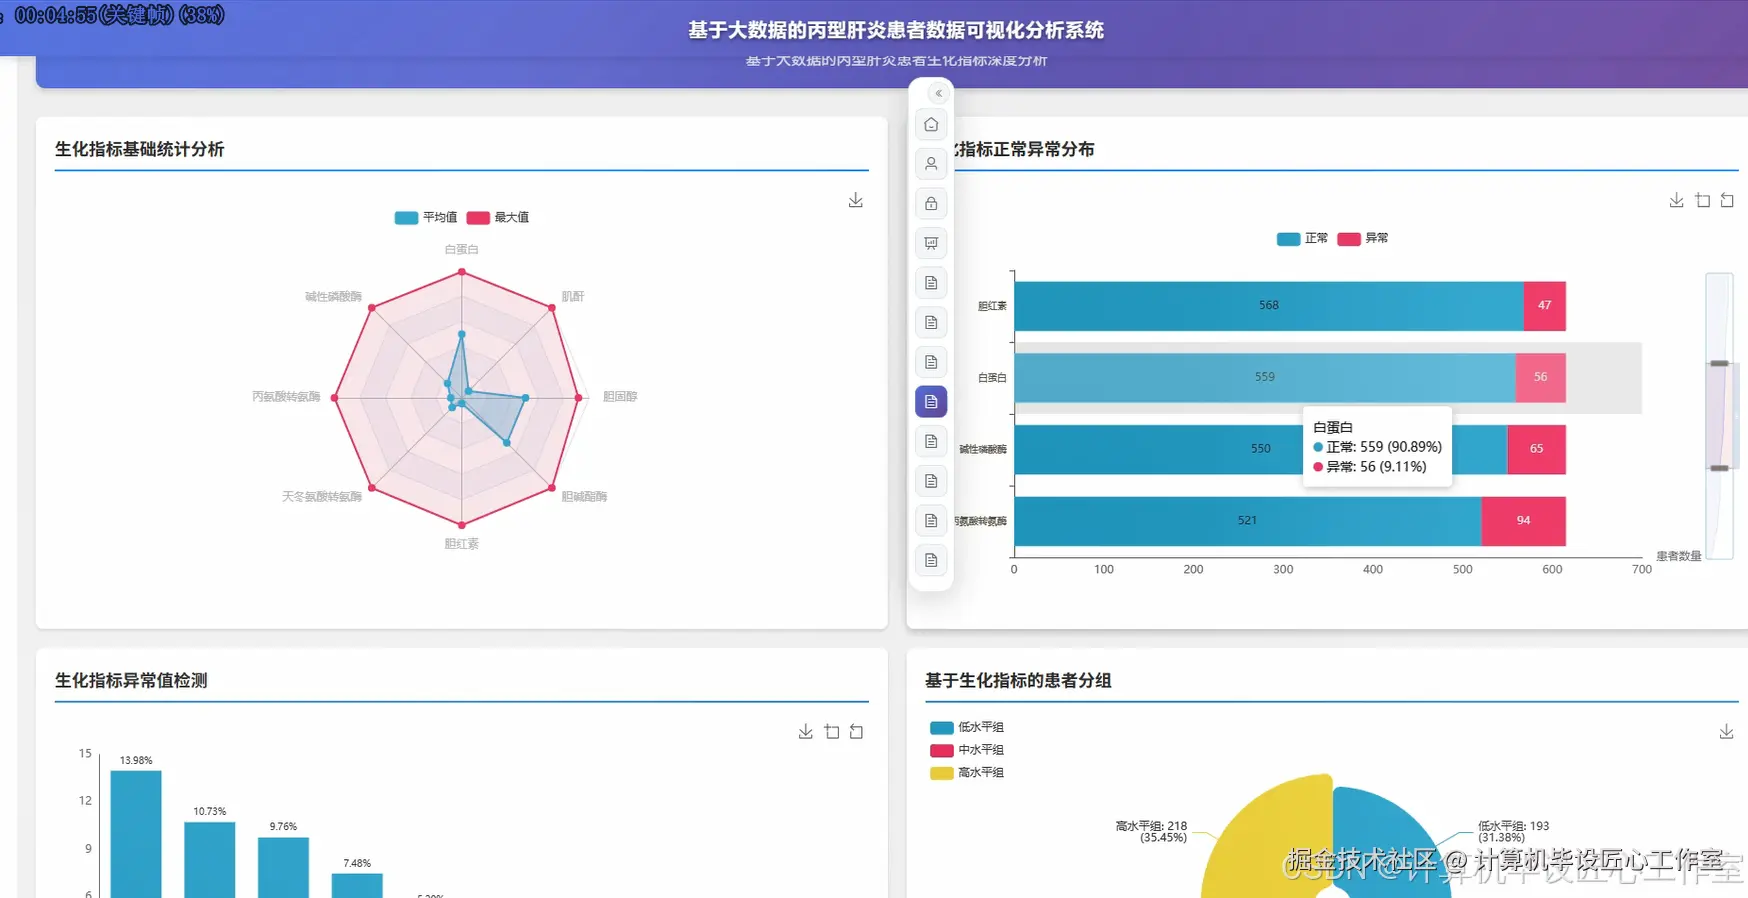Screen dimensions: 1748x898
Task: Click the 胆红素 normal bar labeled 568
Action: [1269, 306]
